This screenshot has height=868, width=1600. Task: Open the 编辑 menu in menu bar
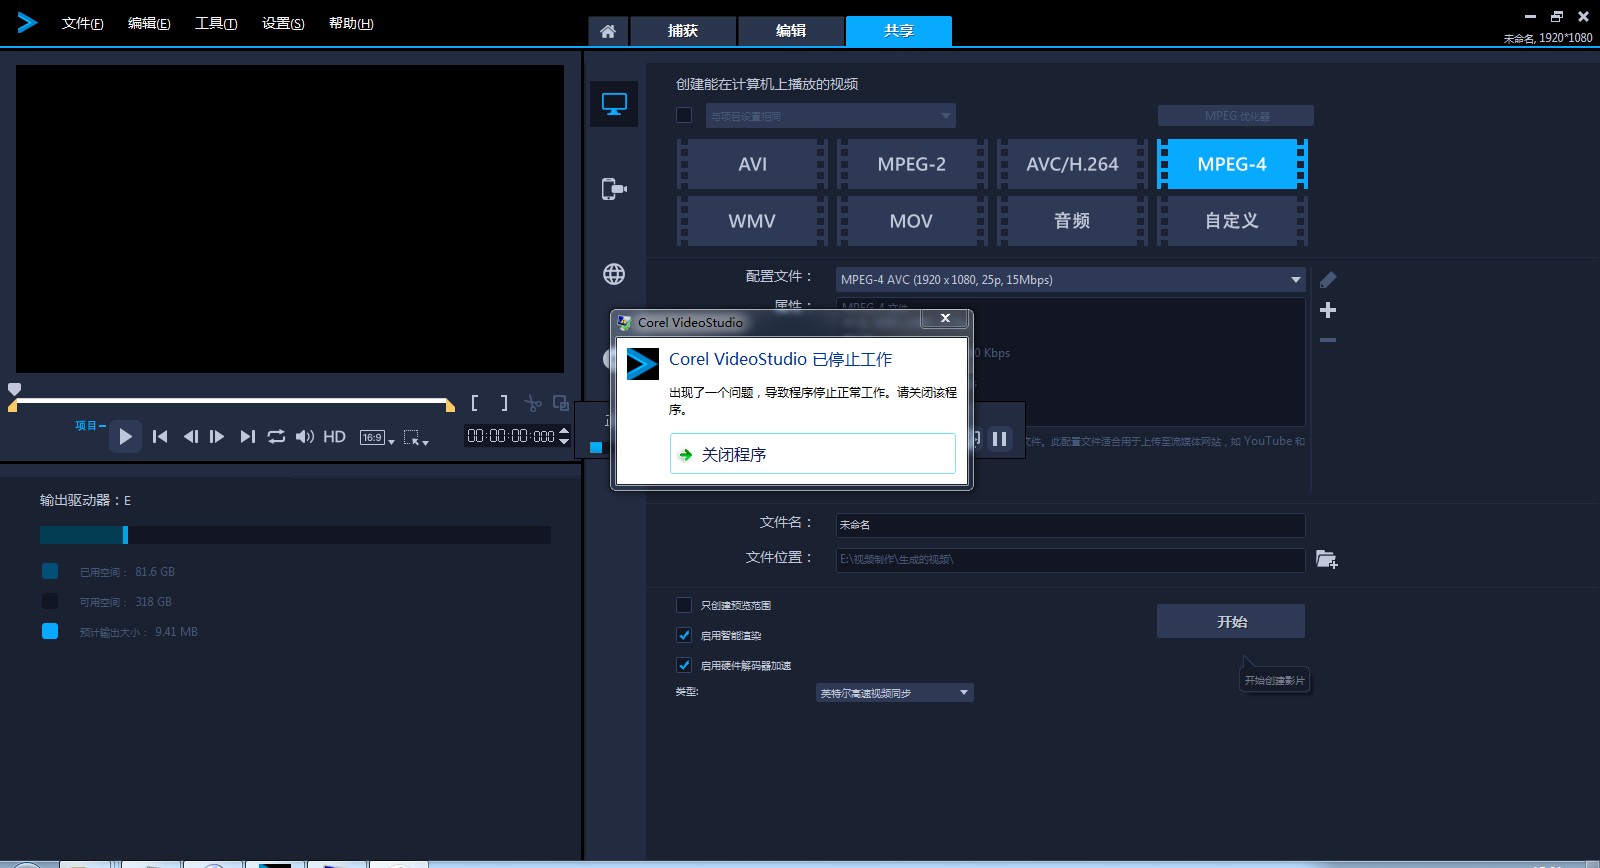149,23
